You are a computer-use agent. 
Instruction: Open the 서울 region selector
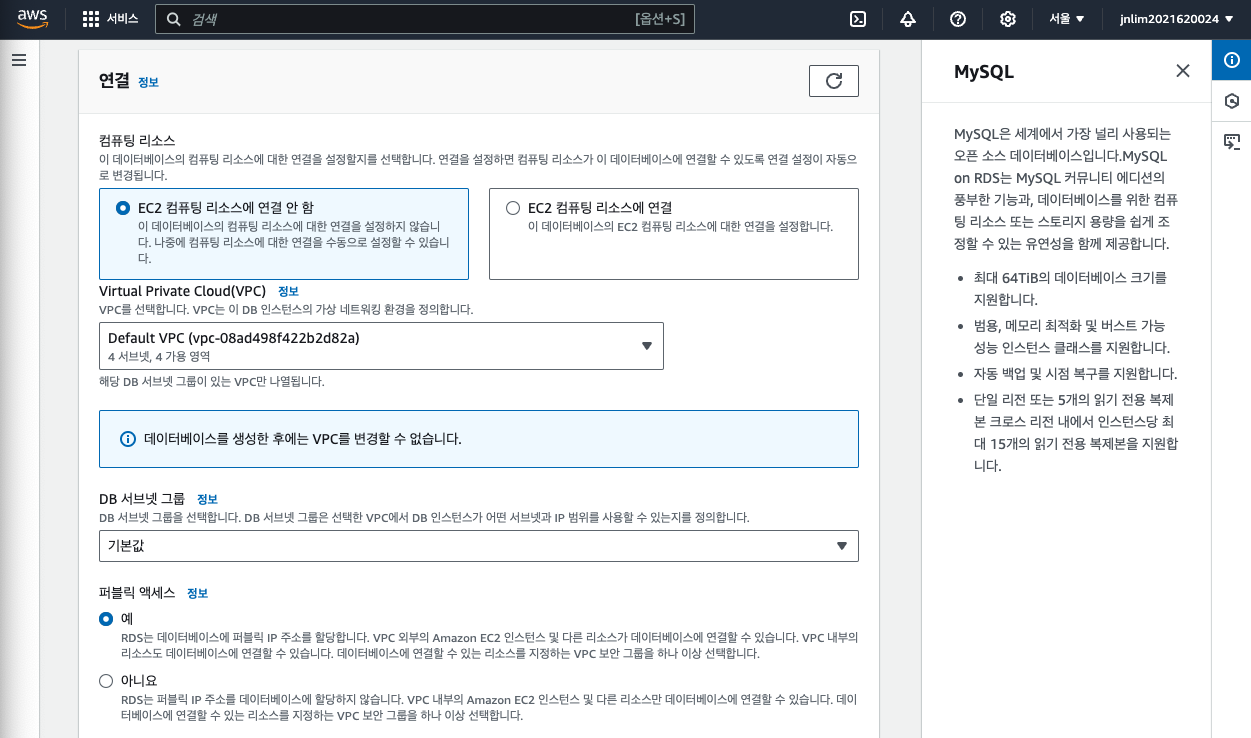[1067, 19]
